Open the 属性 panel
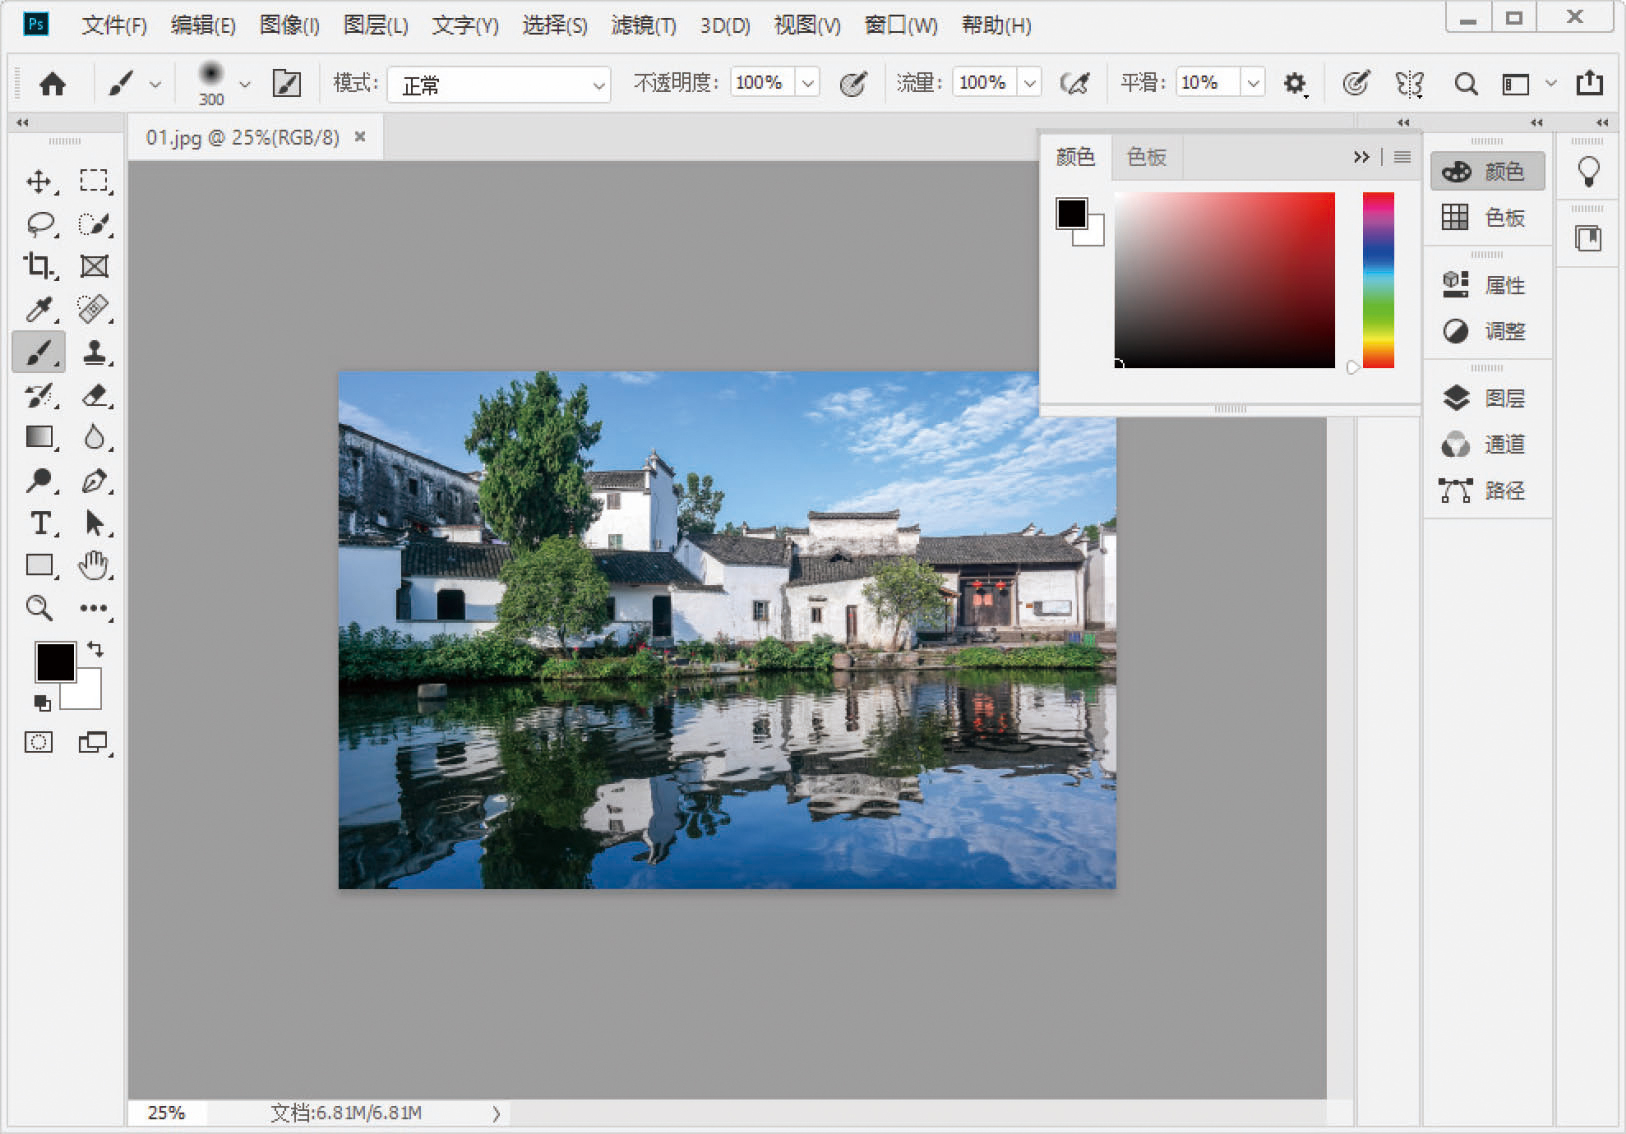Viewport: 1626px width, 1134px height. coord(1486,285)
